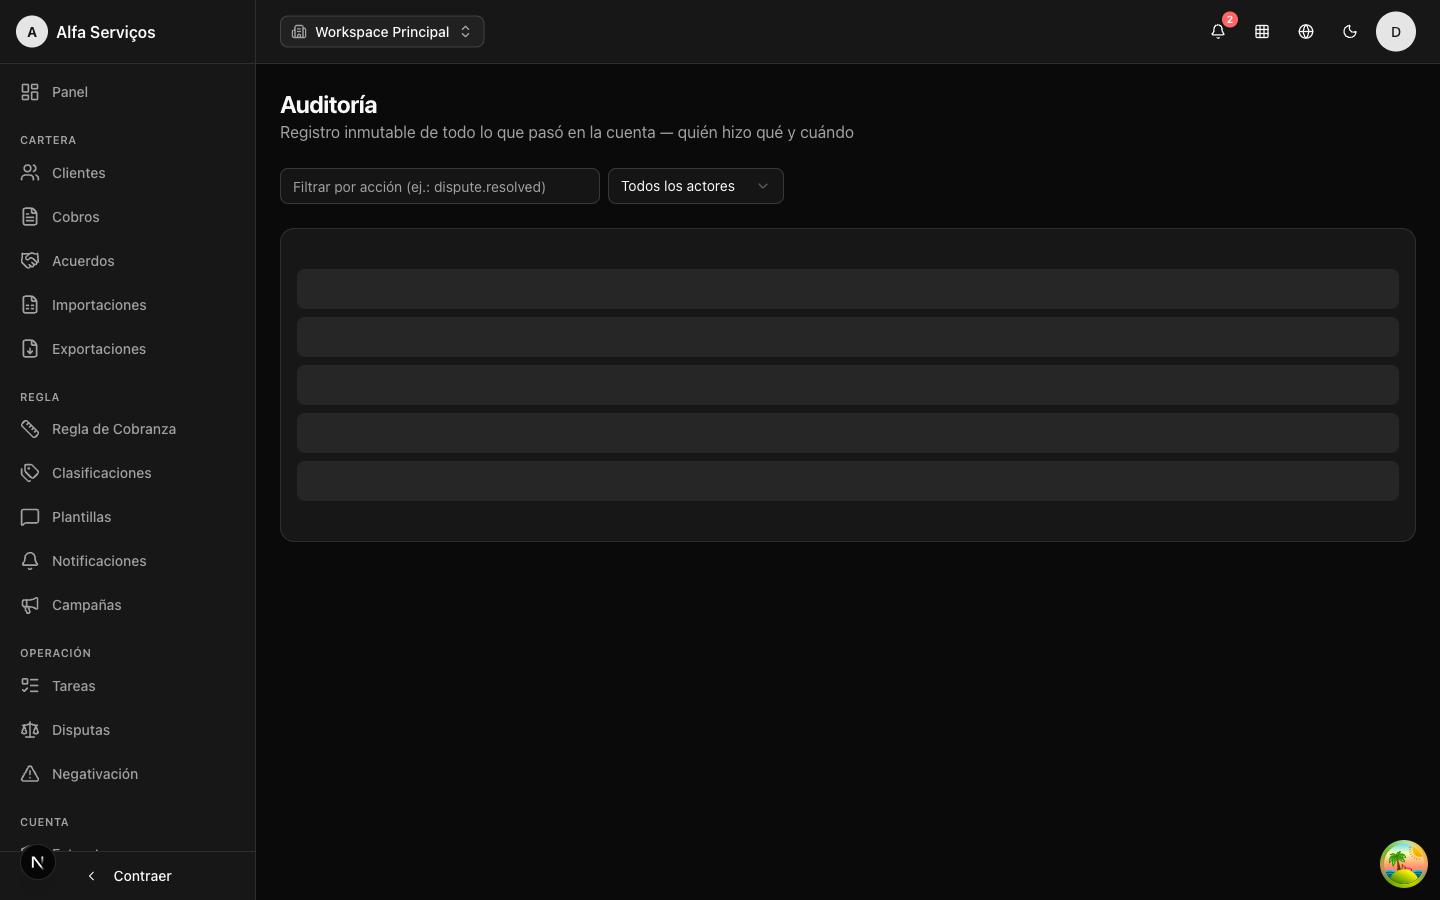Screen dimensions: 1440x900
Task: Expand the Workspace Principal switcher
Action: tap(382, 32)
